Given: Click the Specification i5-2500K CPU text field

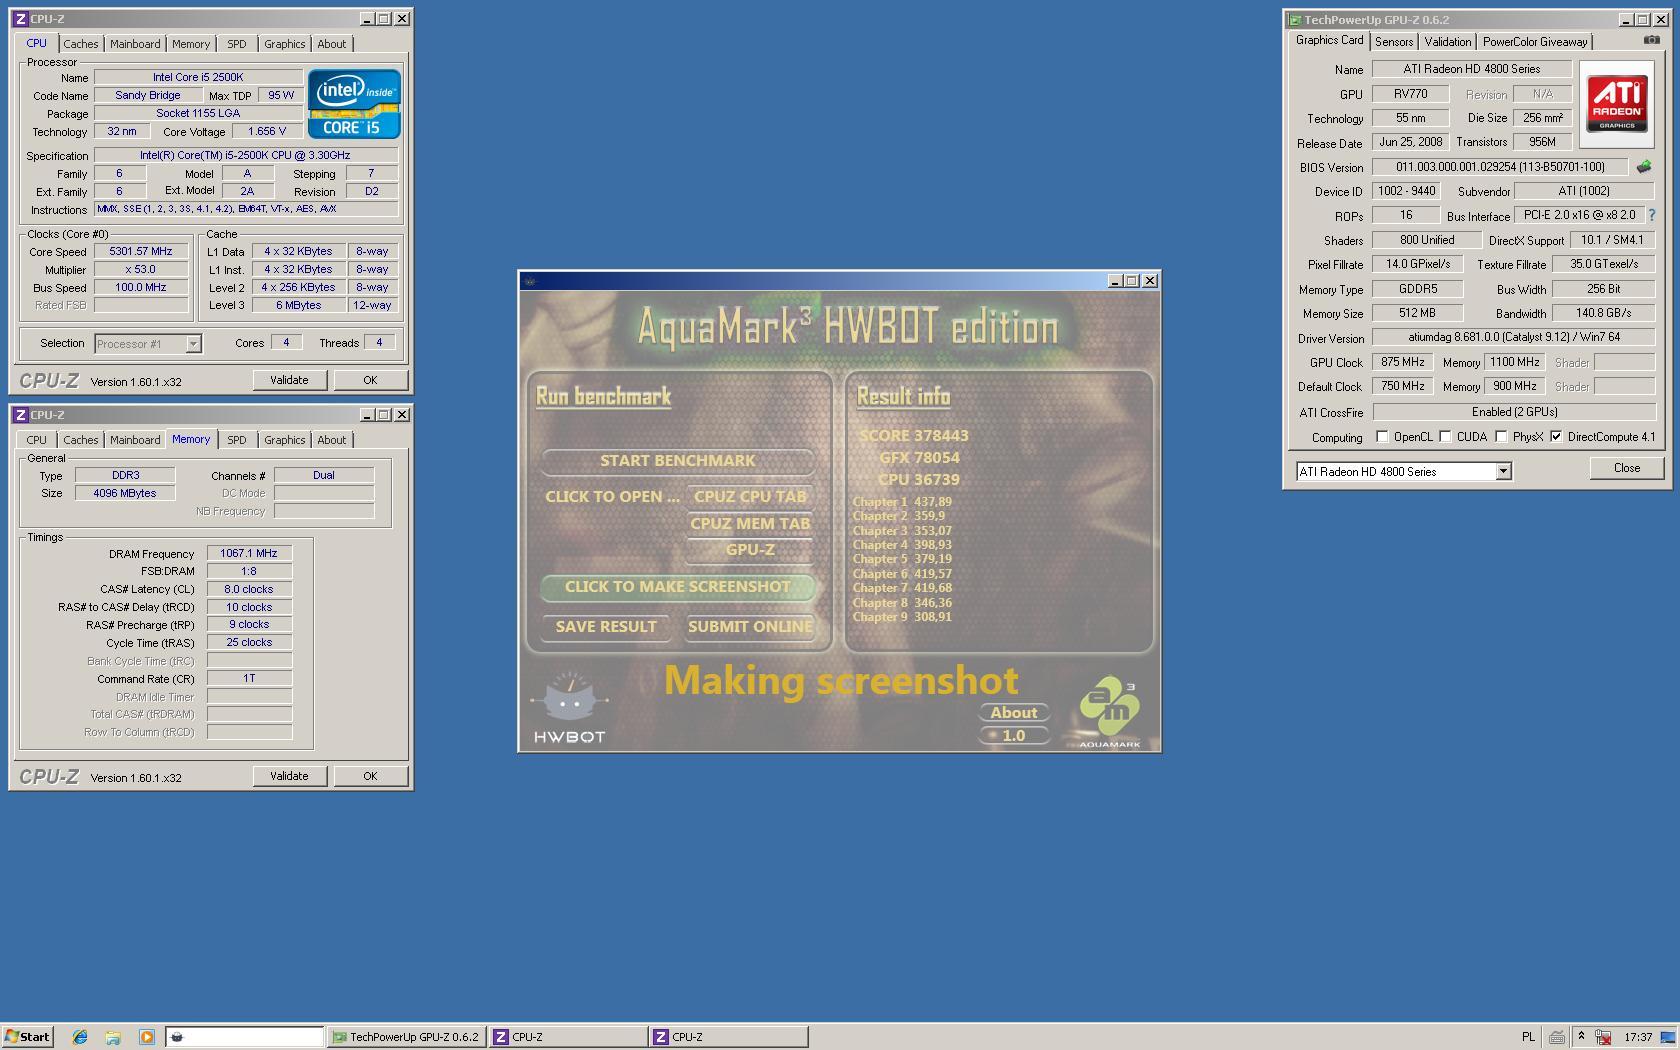Looking at the screenshot, I should (x=245, y=156).
